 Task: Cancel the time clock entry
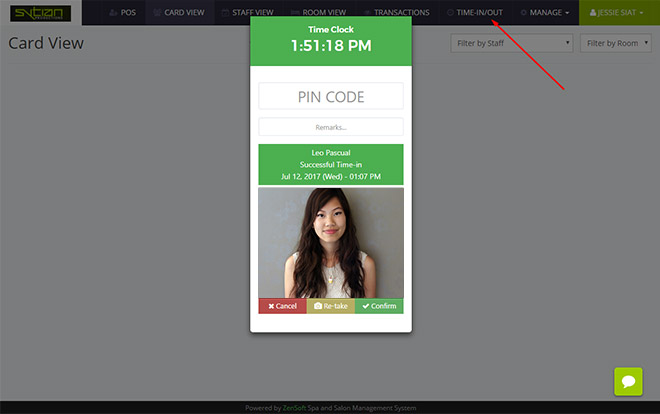[282, 306]
